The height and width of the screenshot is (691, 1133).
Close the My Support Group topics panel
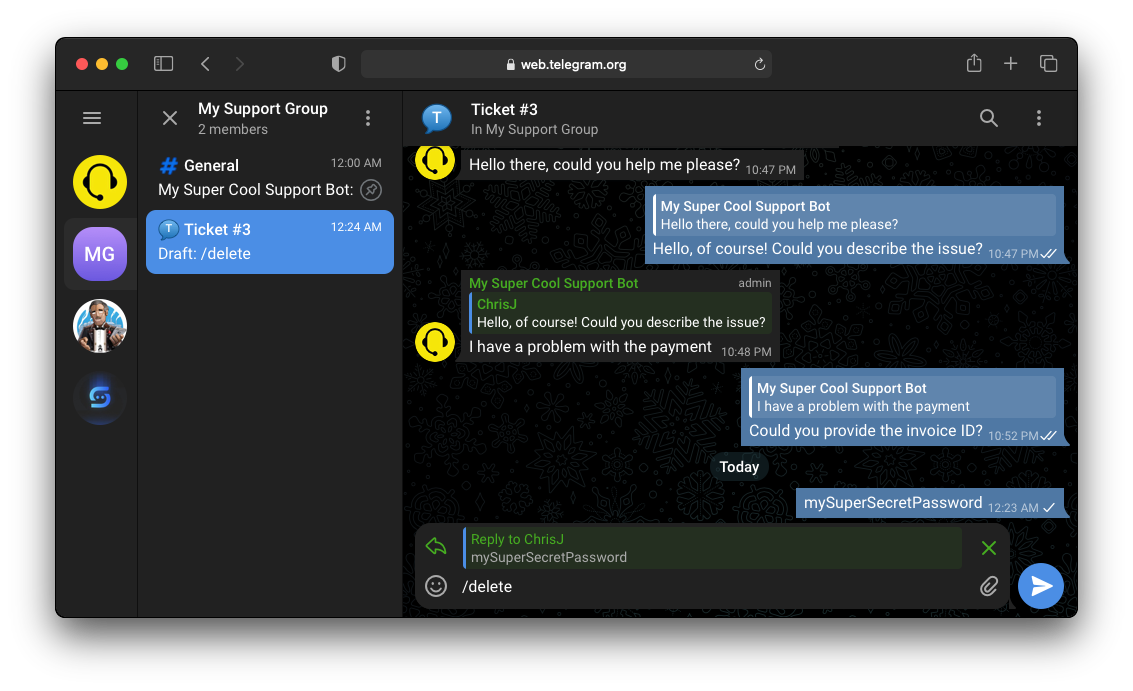point(170,118)
